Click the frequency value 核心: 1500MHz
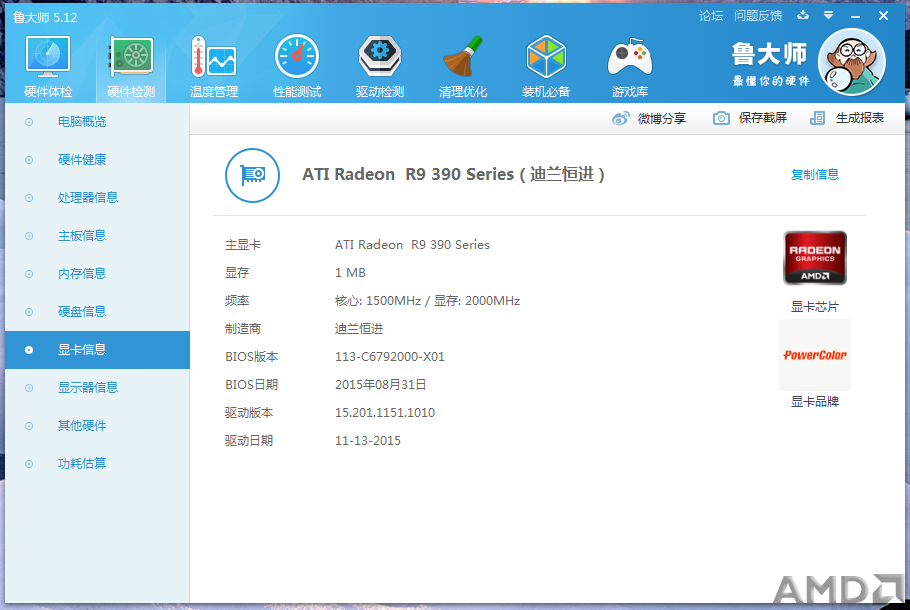Viewport: 910px width, 610px height. coord(378,301)
